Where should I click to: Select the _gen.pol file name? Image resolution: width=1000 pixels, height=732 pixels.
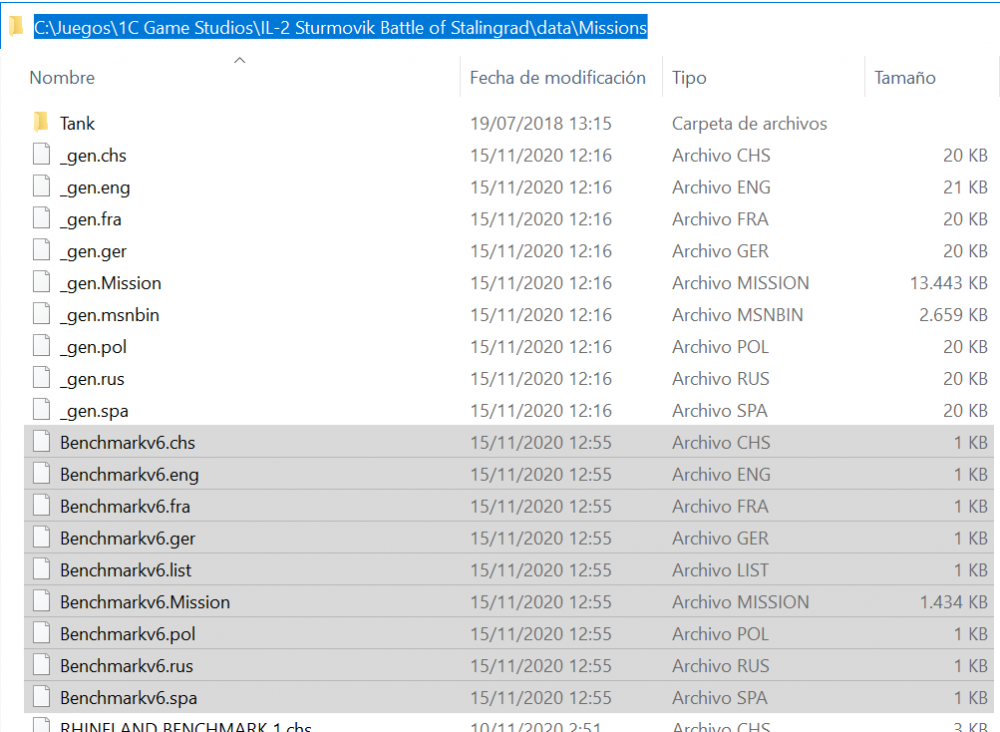(93, 347)
